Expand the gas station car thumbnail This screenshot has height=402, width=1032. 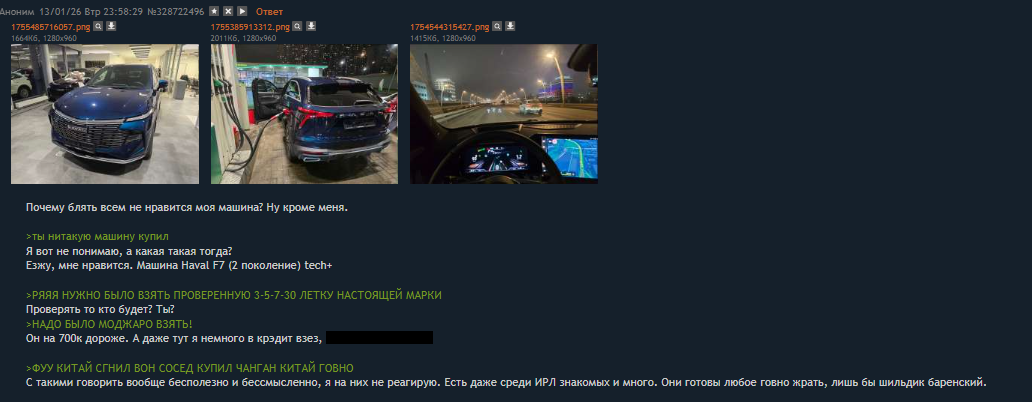pos(304,114)
